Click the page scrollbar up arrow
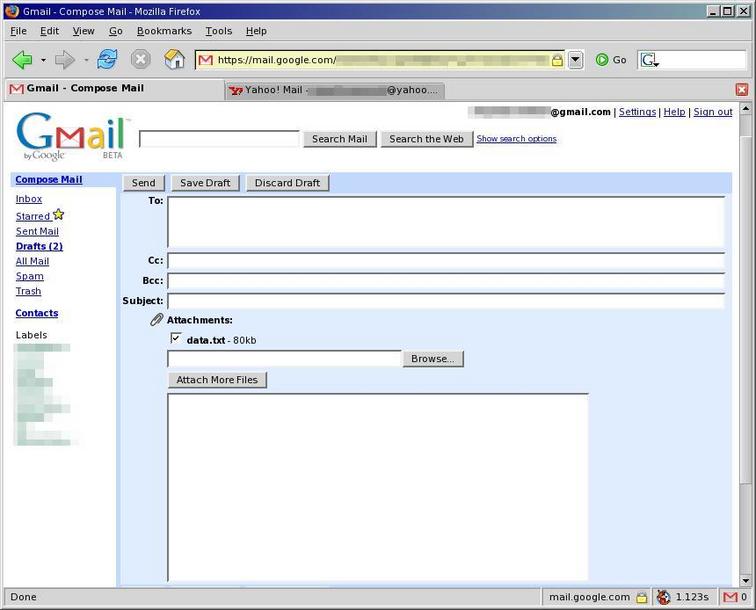 pyautogui.click(x=745, y=109)
